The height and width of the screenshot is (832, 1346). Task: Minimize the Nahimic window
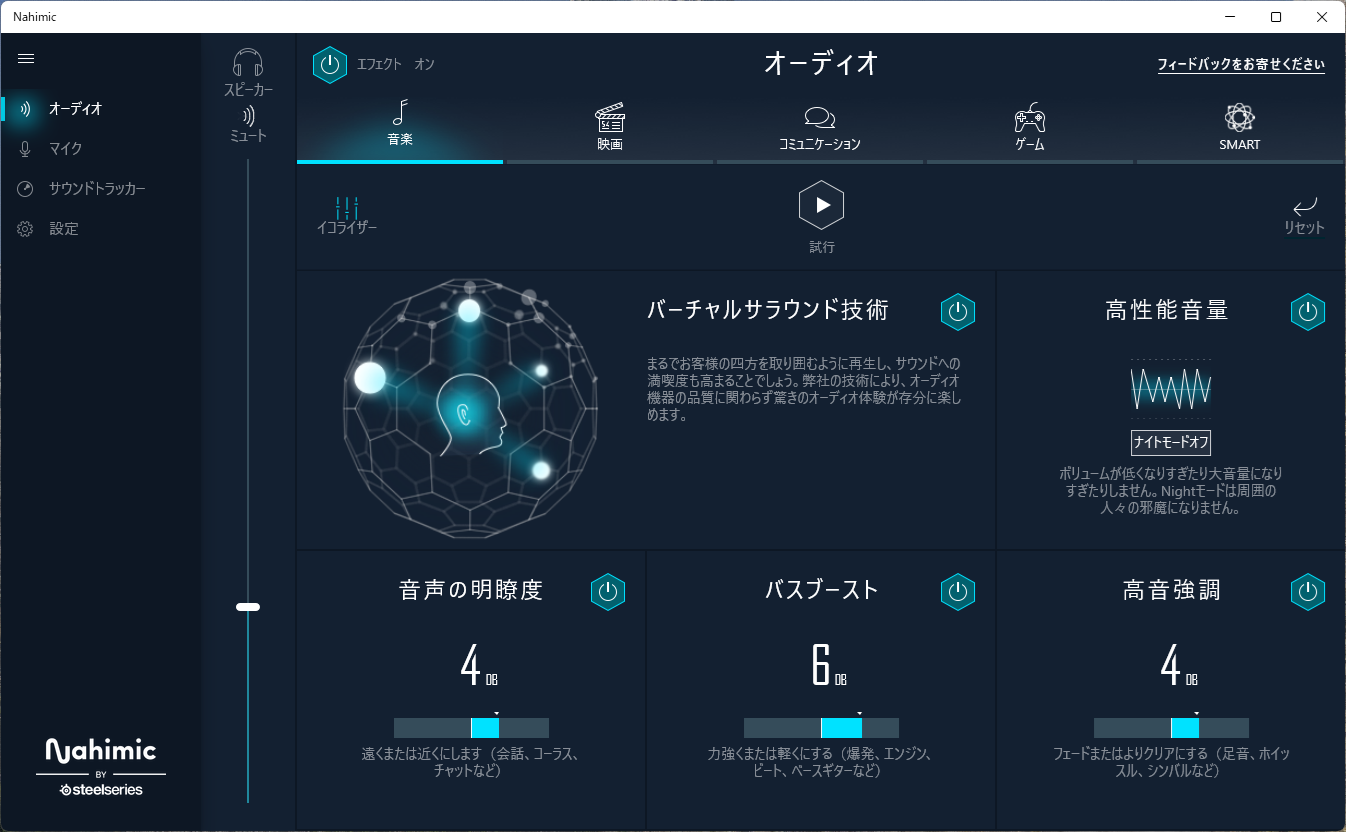(x=1230, y=16)
